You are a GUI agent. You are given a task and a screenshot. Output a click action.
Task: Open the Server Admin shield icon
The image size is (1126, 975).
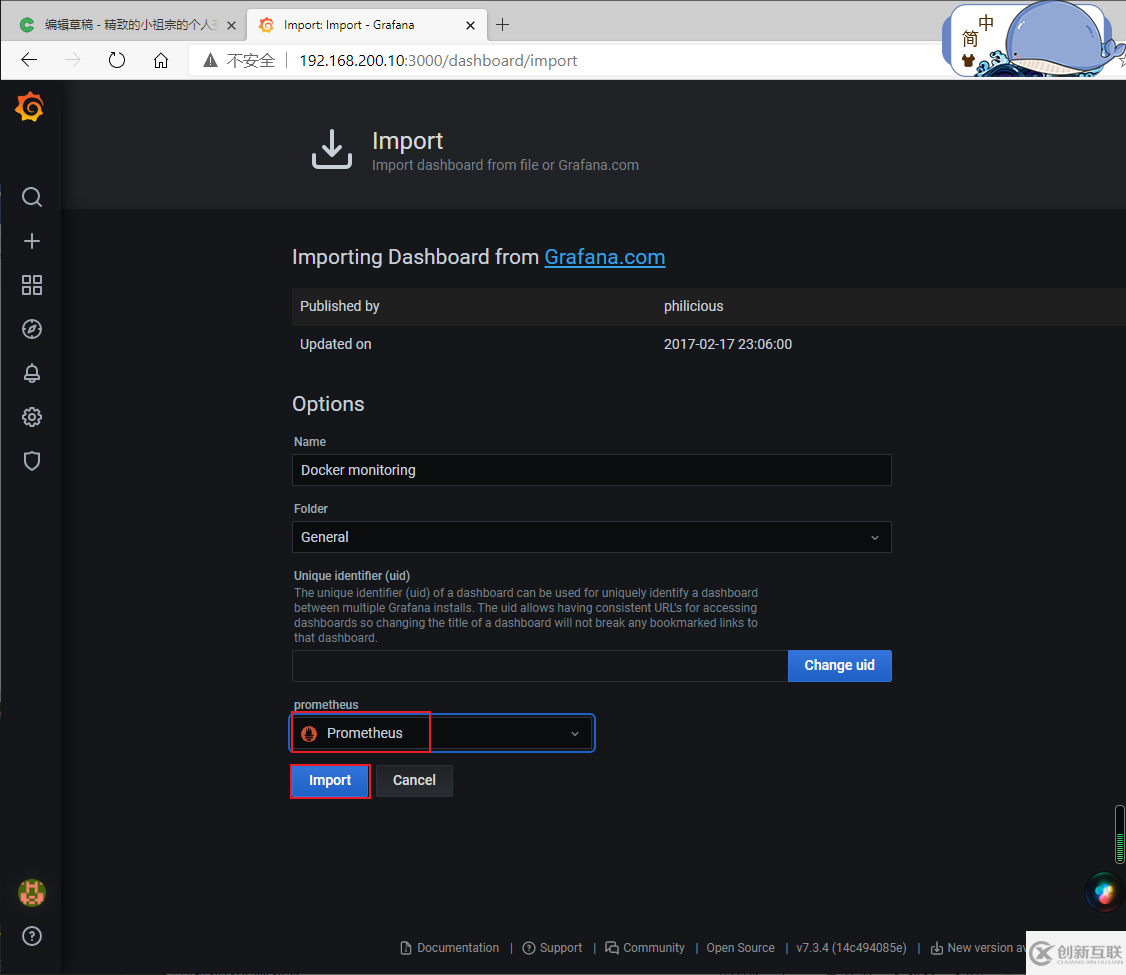point(32,461)
